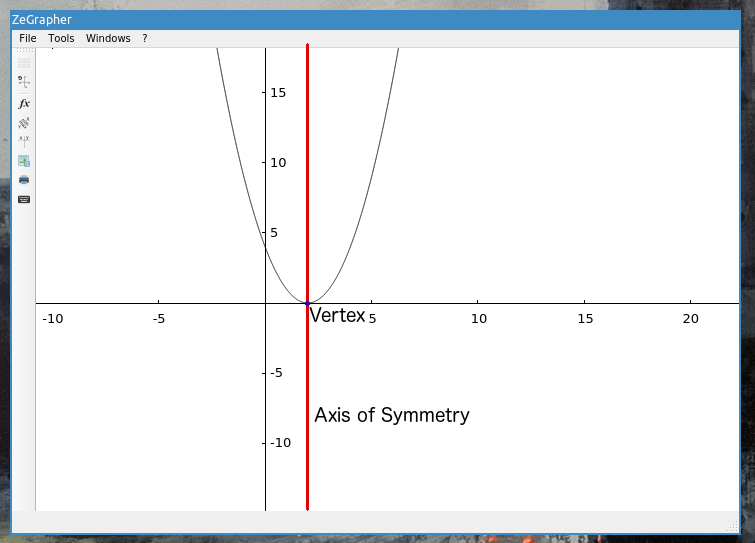
Task: Click the printer icon
Action: [x=24, y=180]
